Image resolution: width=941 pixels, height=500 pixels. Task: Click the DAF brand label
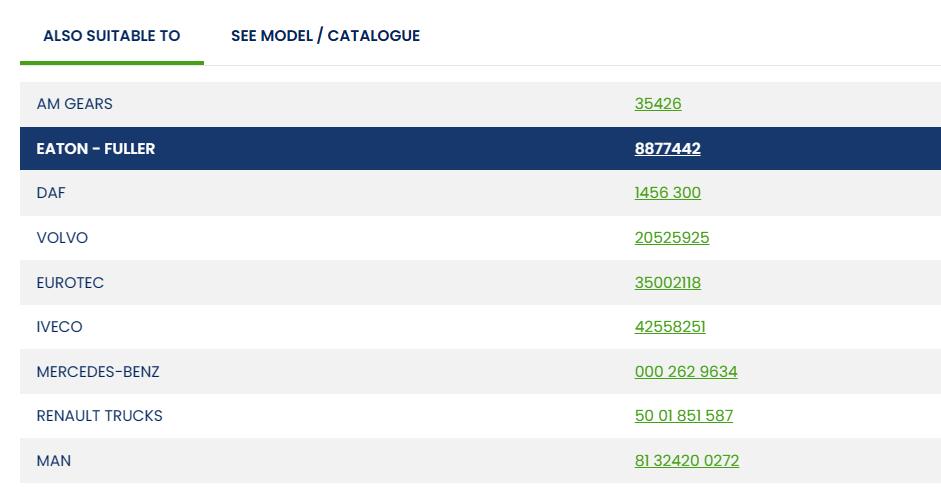pos(51,193)
